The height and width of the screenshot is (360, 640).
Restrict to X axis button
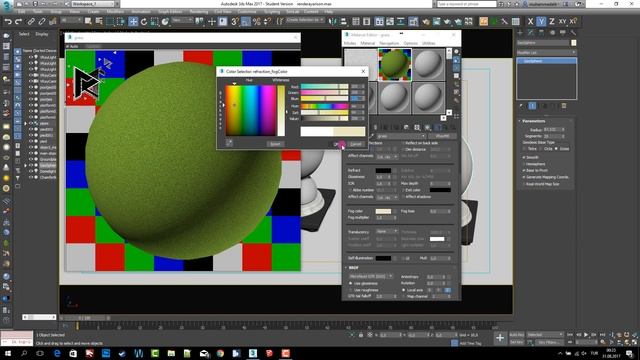click(x=530, y=22)
